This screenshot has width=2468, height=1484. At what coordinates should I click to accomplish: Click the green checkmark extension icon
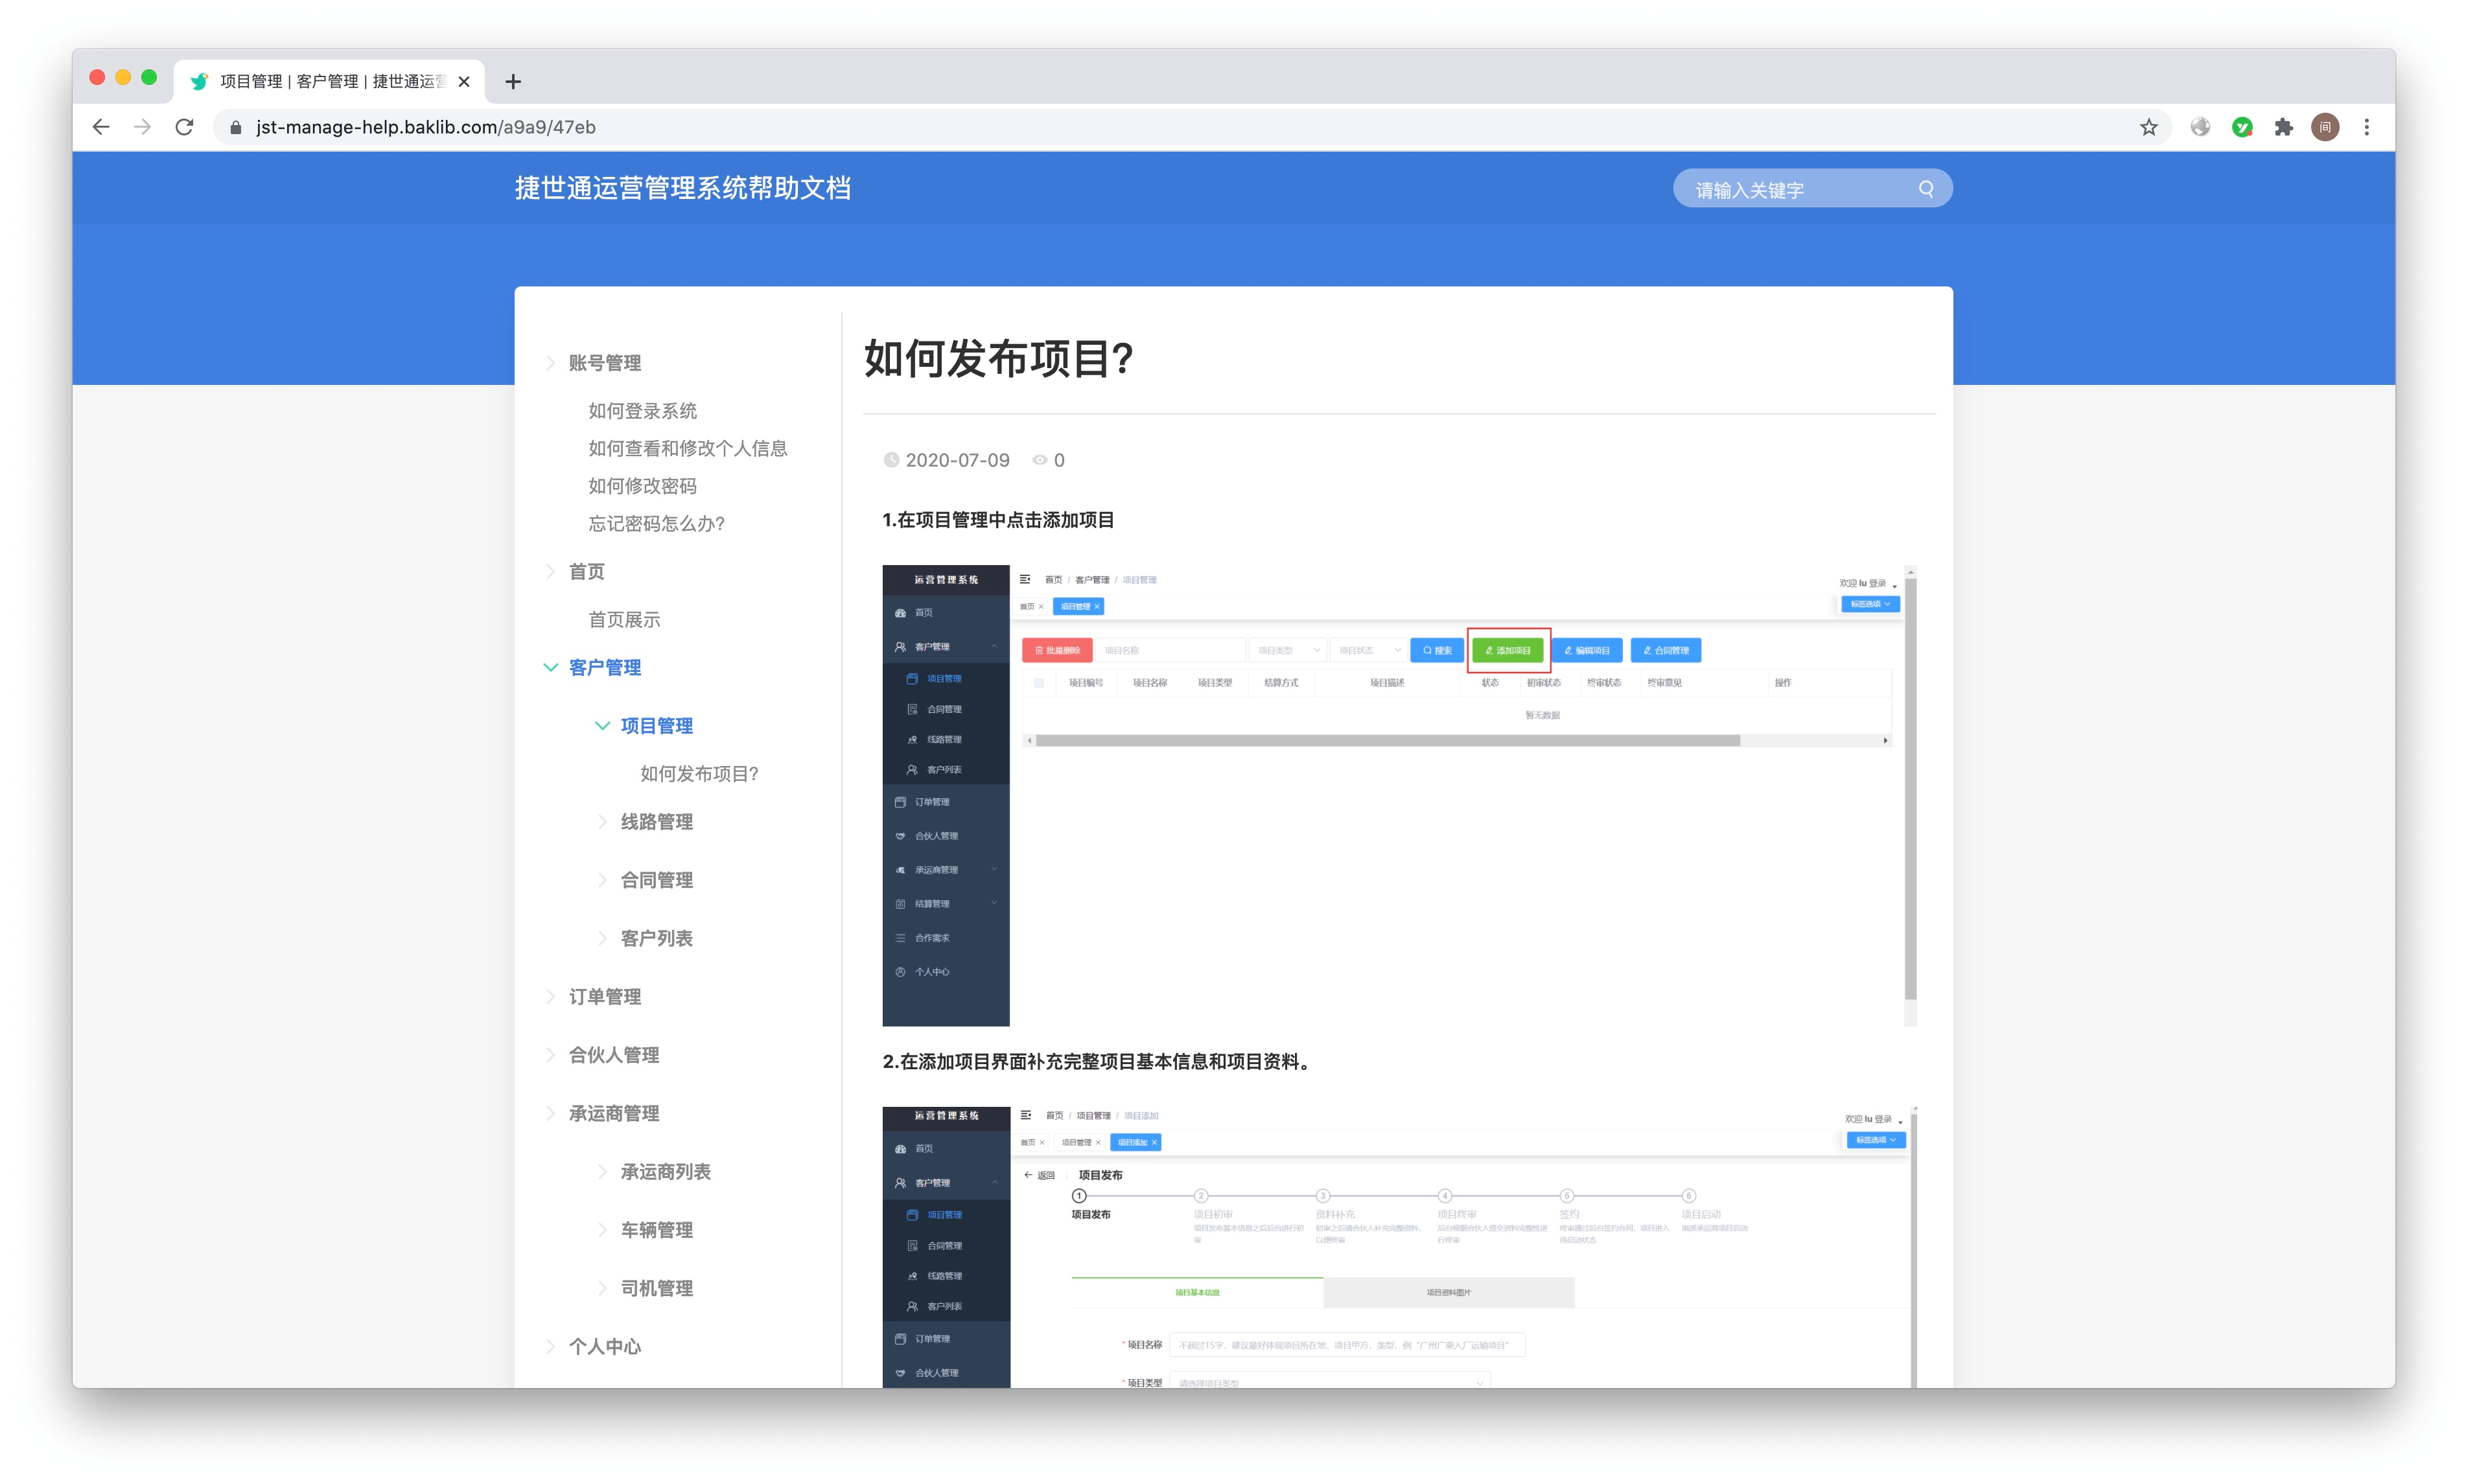pos(2242,127)
